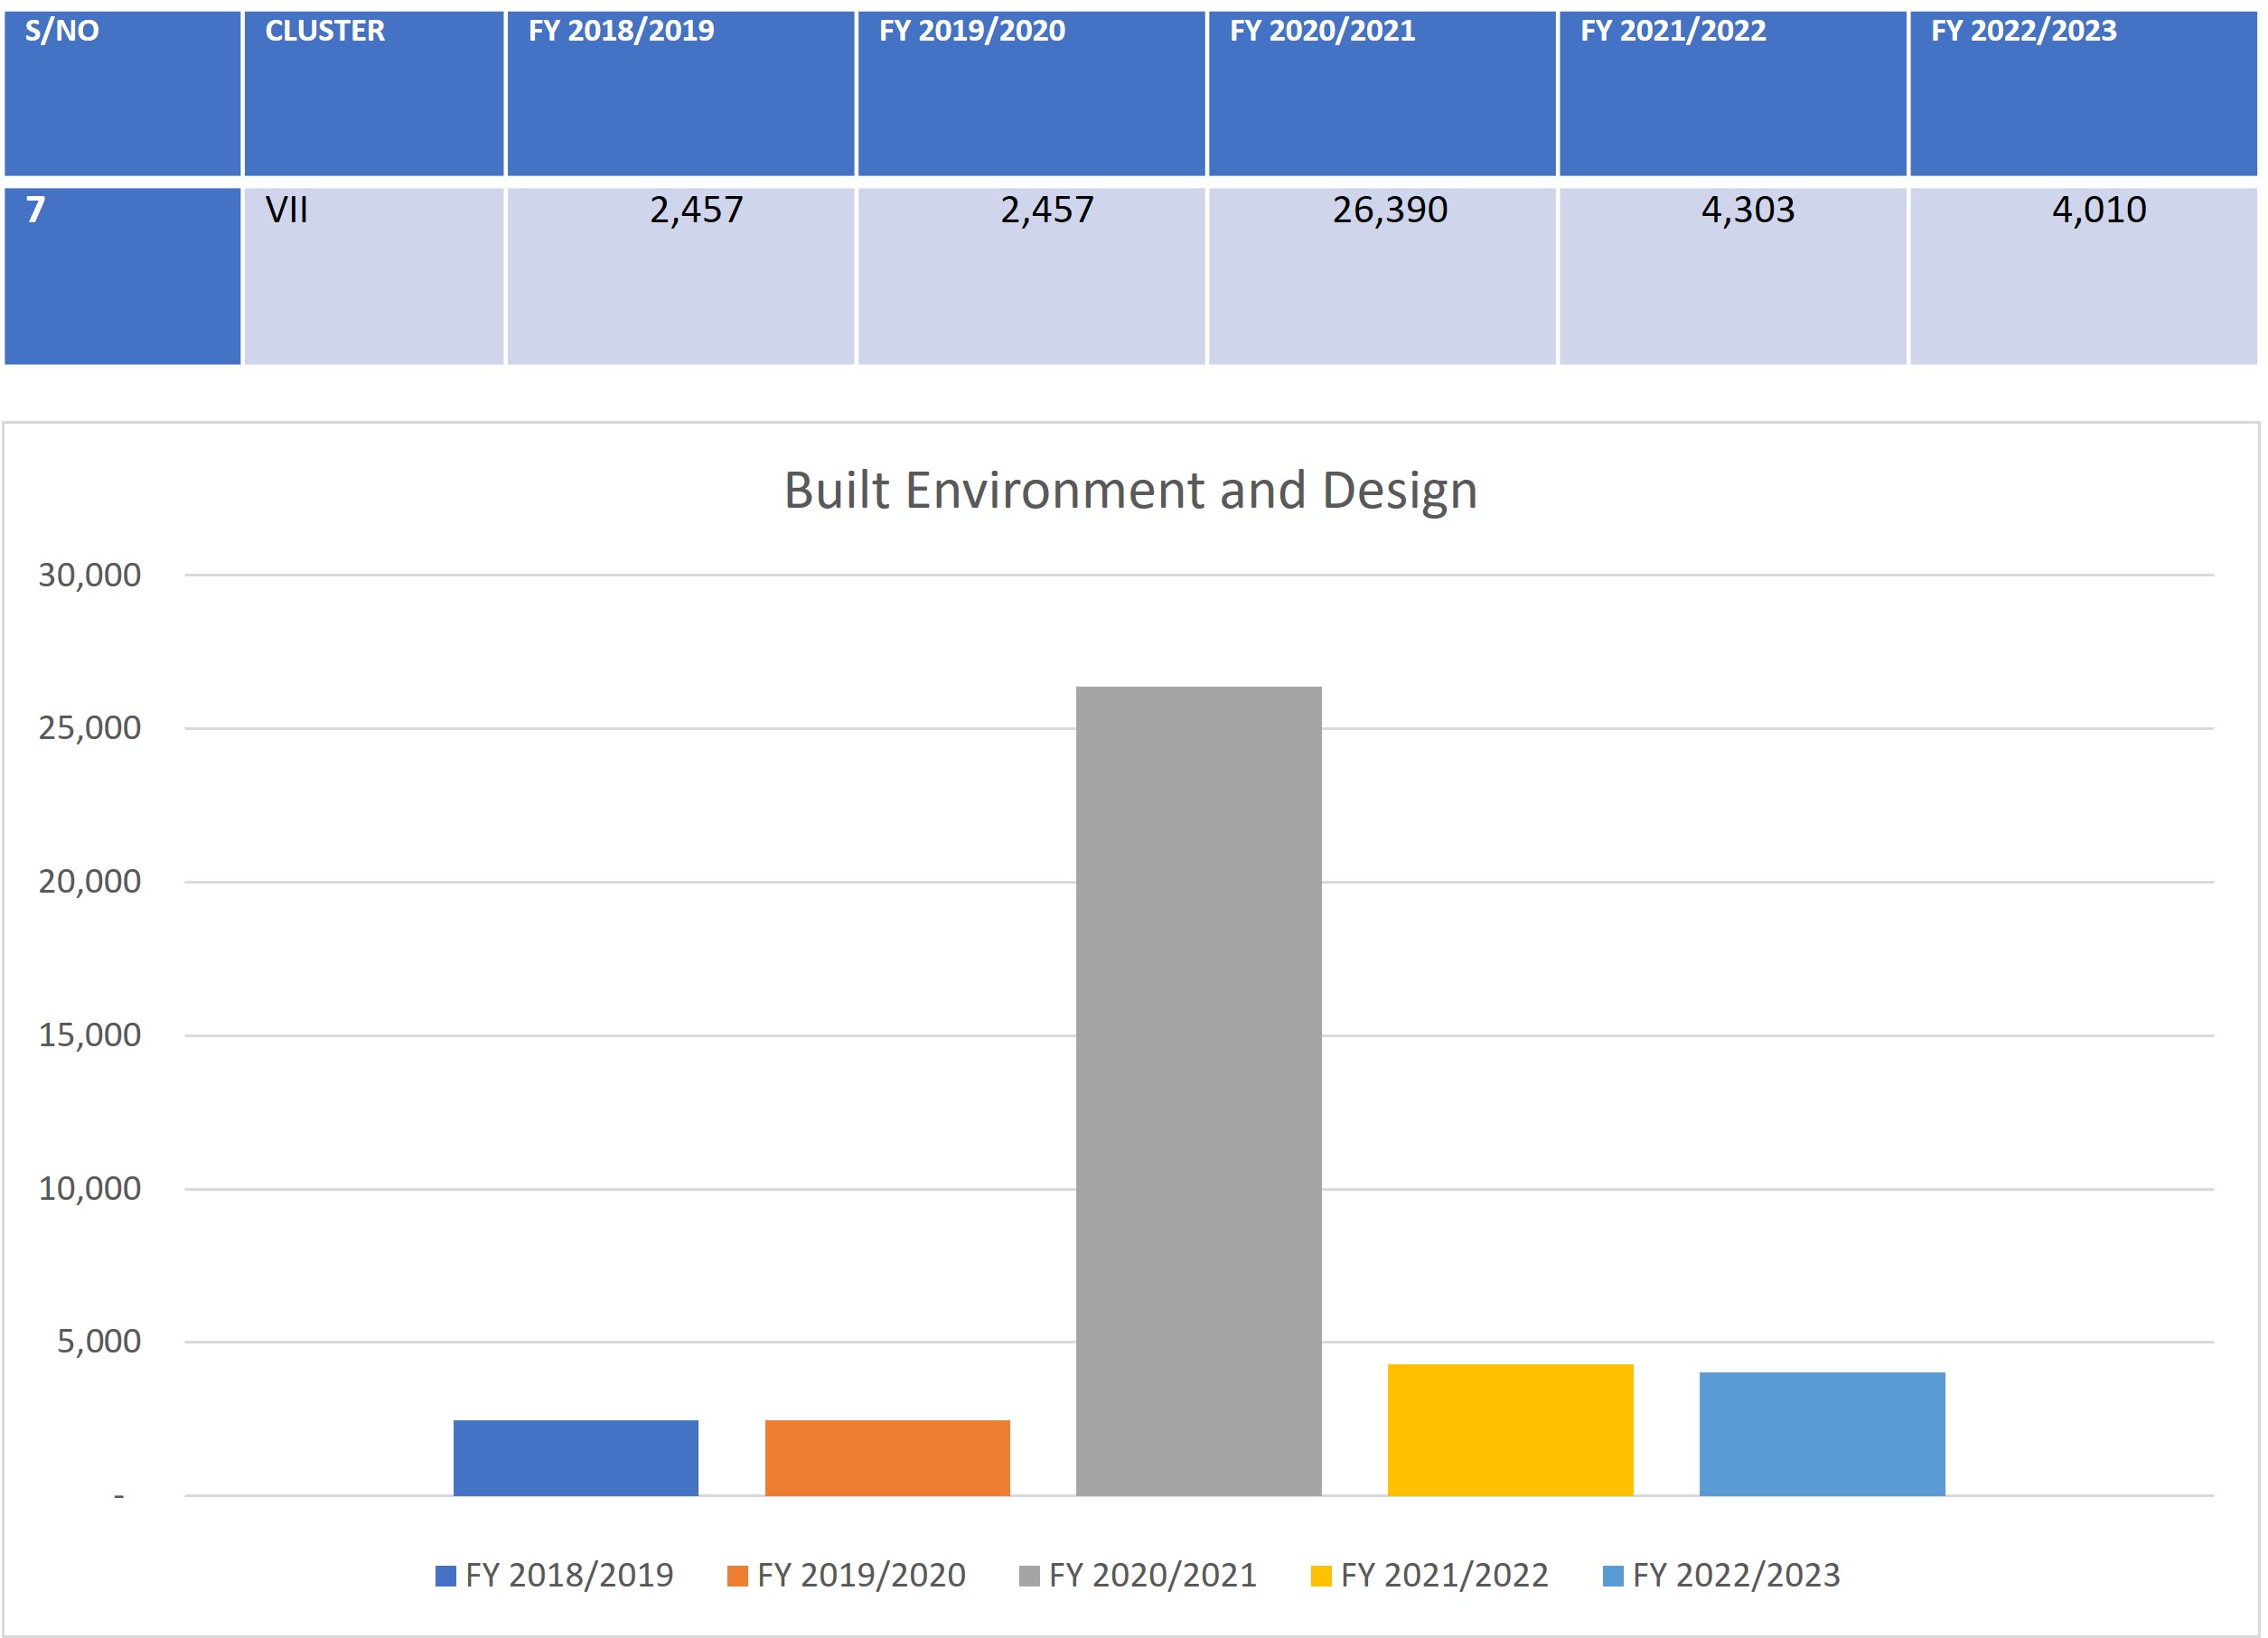Click the yellow FY 2021/2022 legend swatch
This screenshot has width=2268, height=1638.
(1321, 1576)
